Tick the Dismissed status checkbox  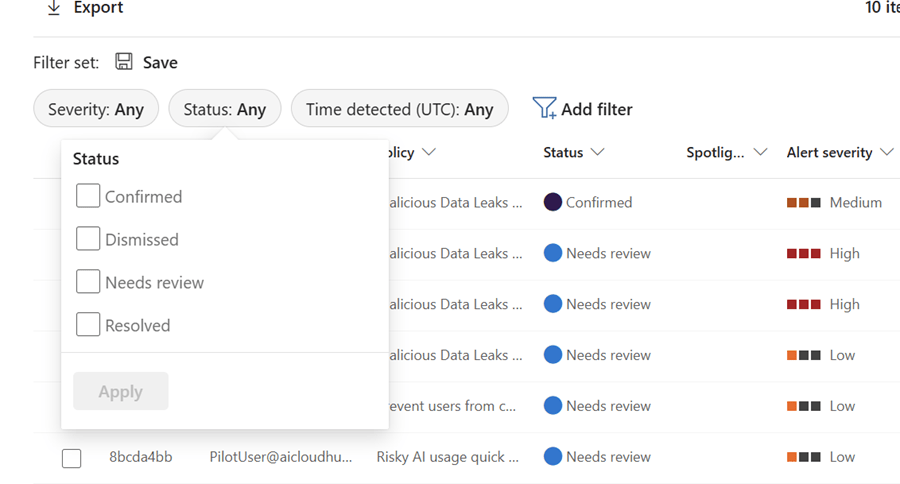[x=88, y=239]
